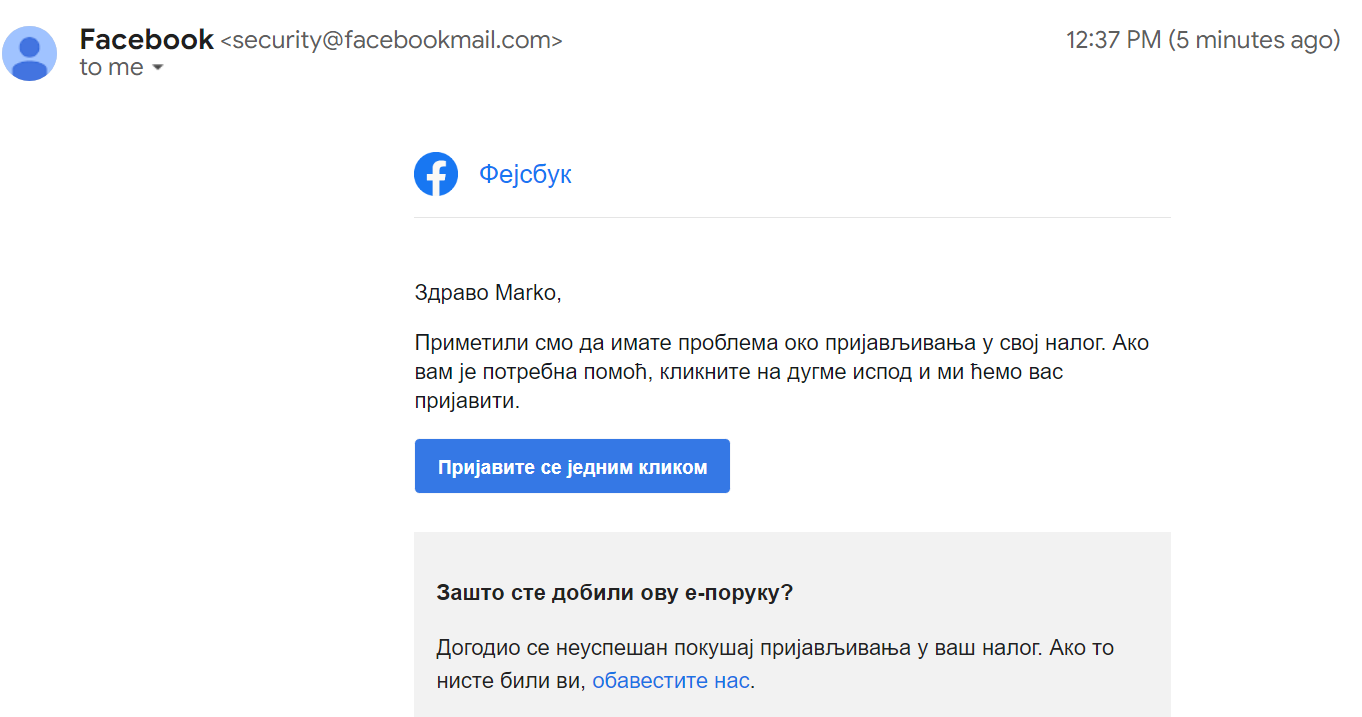Screen dimensions: 1362x717
Task: Click the 12:37 PM timestamp
Action: tap(1113, 40)
